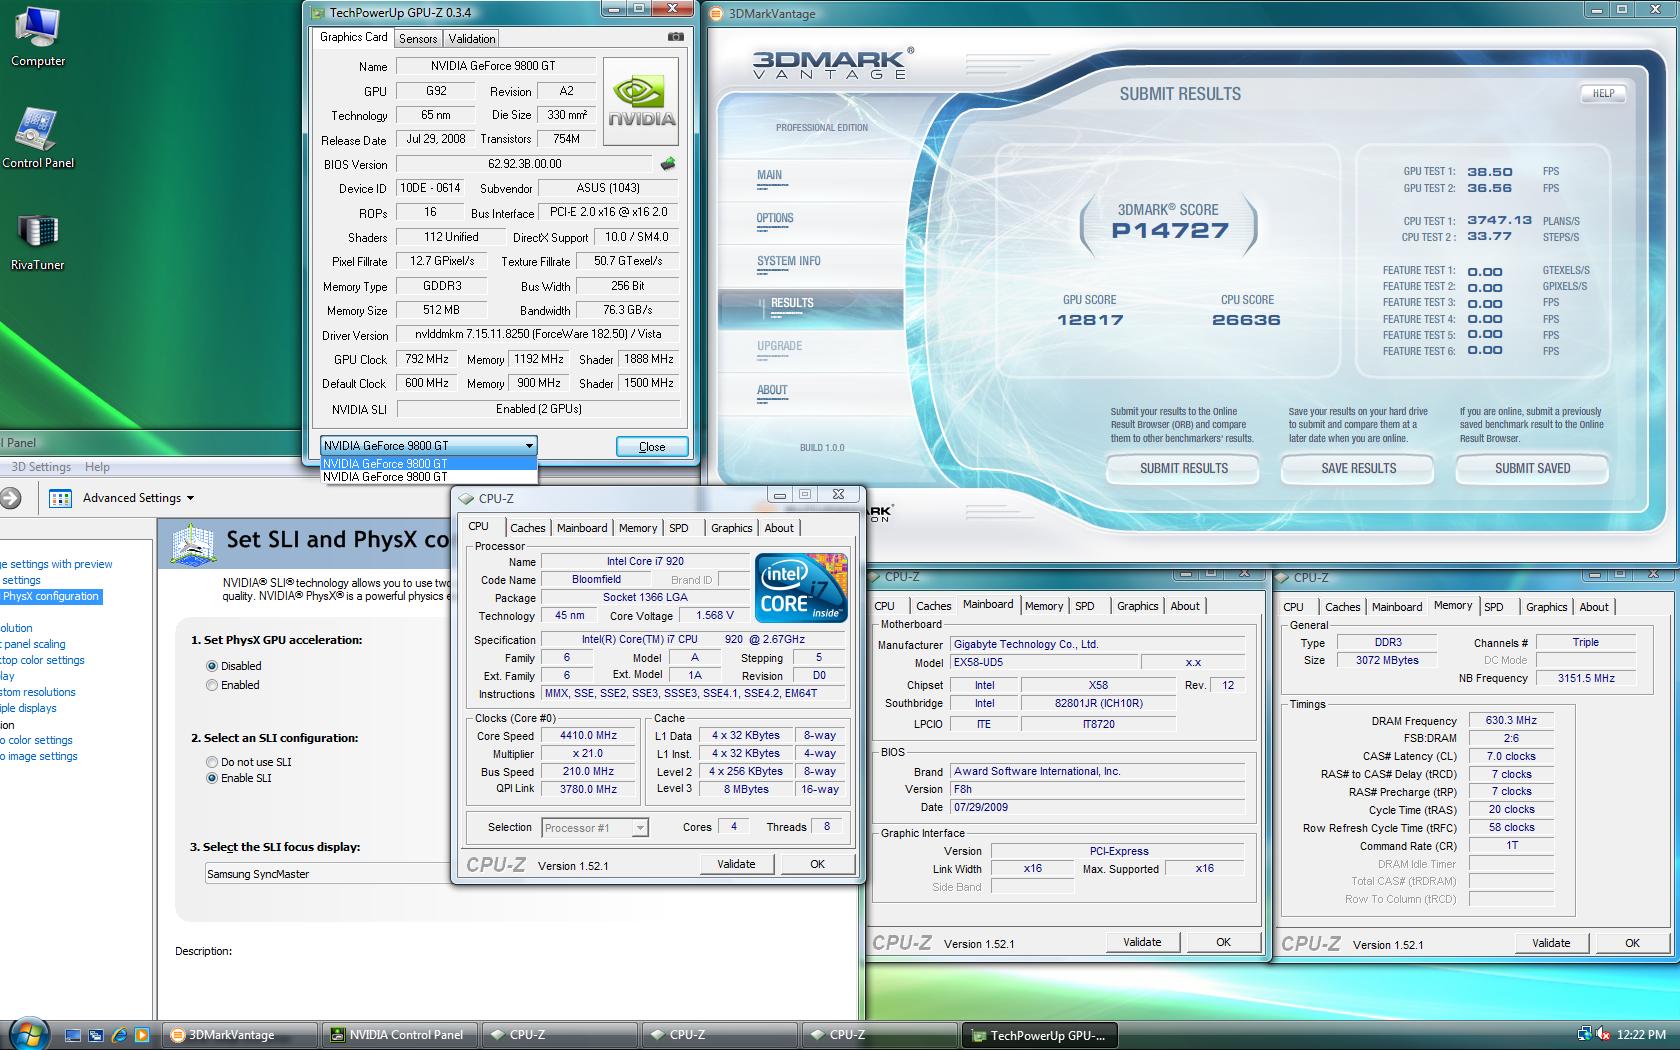Click the NB Frequency 3151.5 MHz value
This screenshot has width=1680, height=1050.
pyautogui.click(x=1586, y=678)
